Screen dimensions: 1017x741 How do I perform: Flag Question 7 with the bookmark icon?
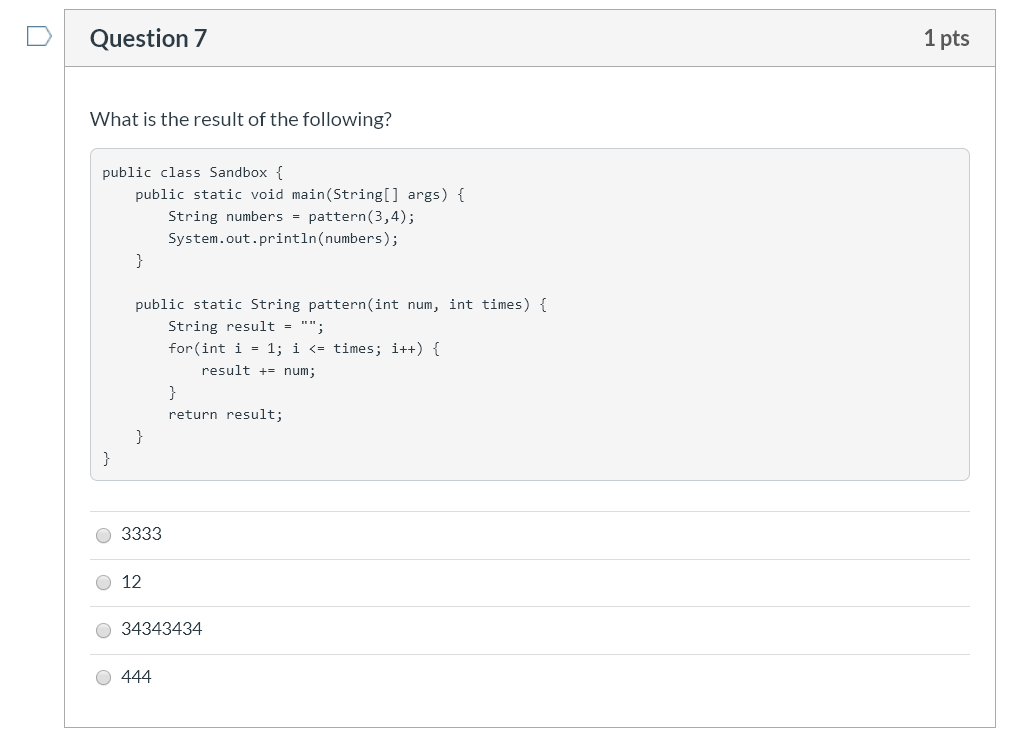pyautogui.click(x=39, y=36)
